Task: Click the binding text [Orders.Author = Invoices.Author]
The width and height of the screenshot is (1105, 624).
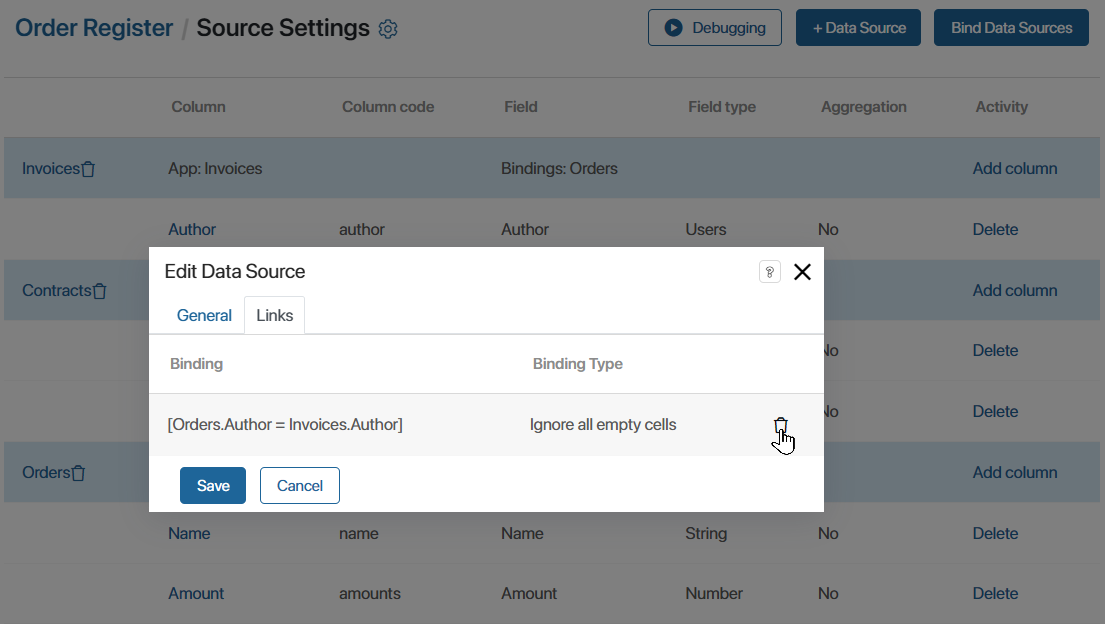Action: point(285,424)
